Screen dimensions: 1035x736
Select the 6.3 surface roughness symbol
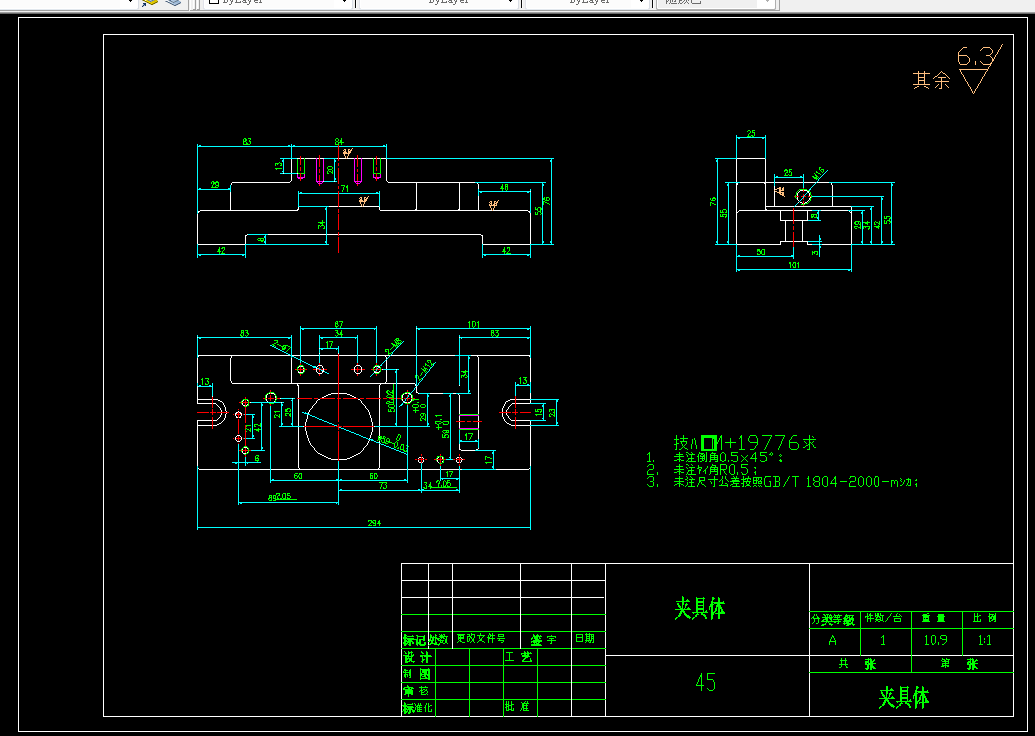(980, 69)
